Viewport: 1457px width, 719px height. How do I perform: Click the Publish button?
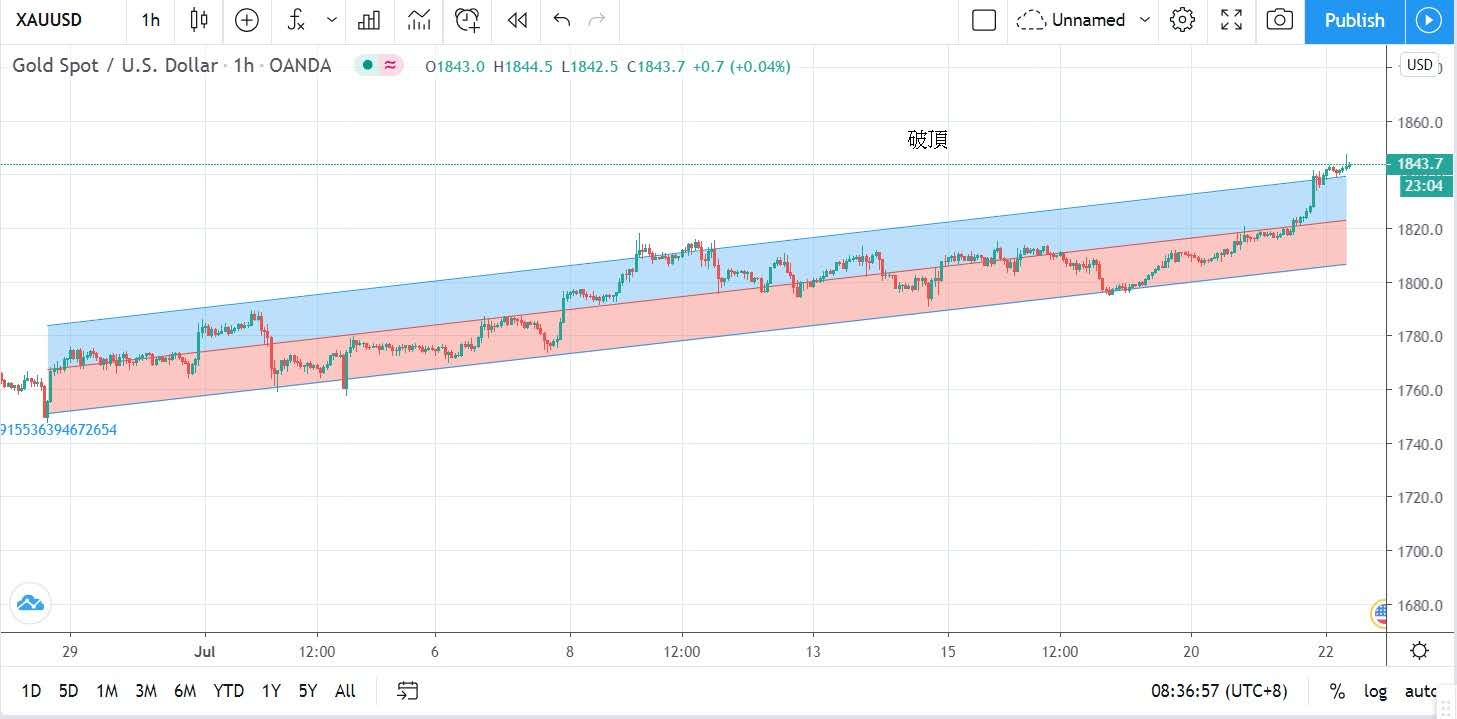pyautogui.click(x=1354, y=20)
